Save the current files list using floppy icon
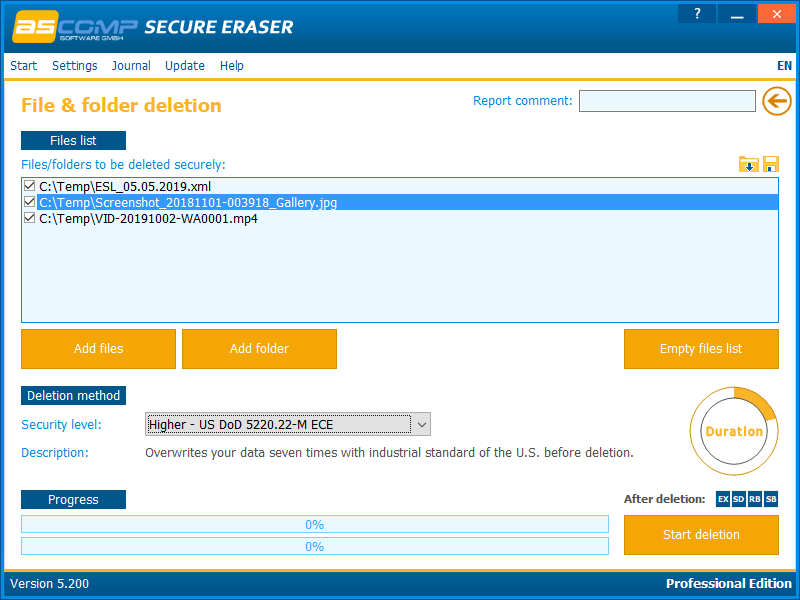 tap(769, 163)
